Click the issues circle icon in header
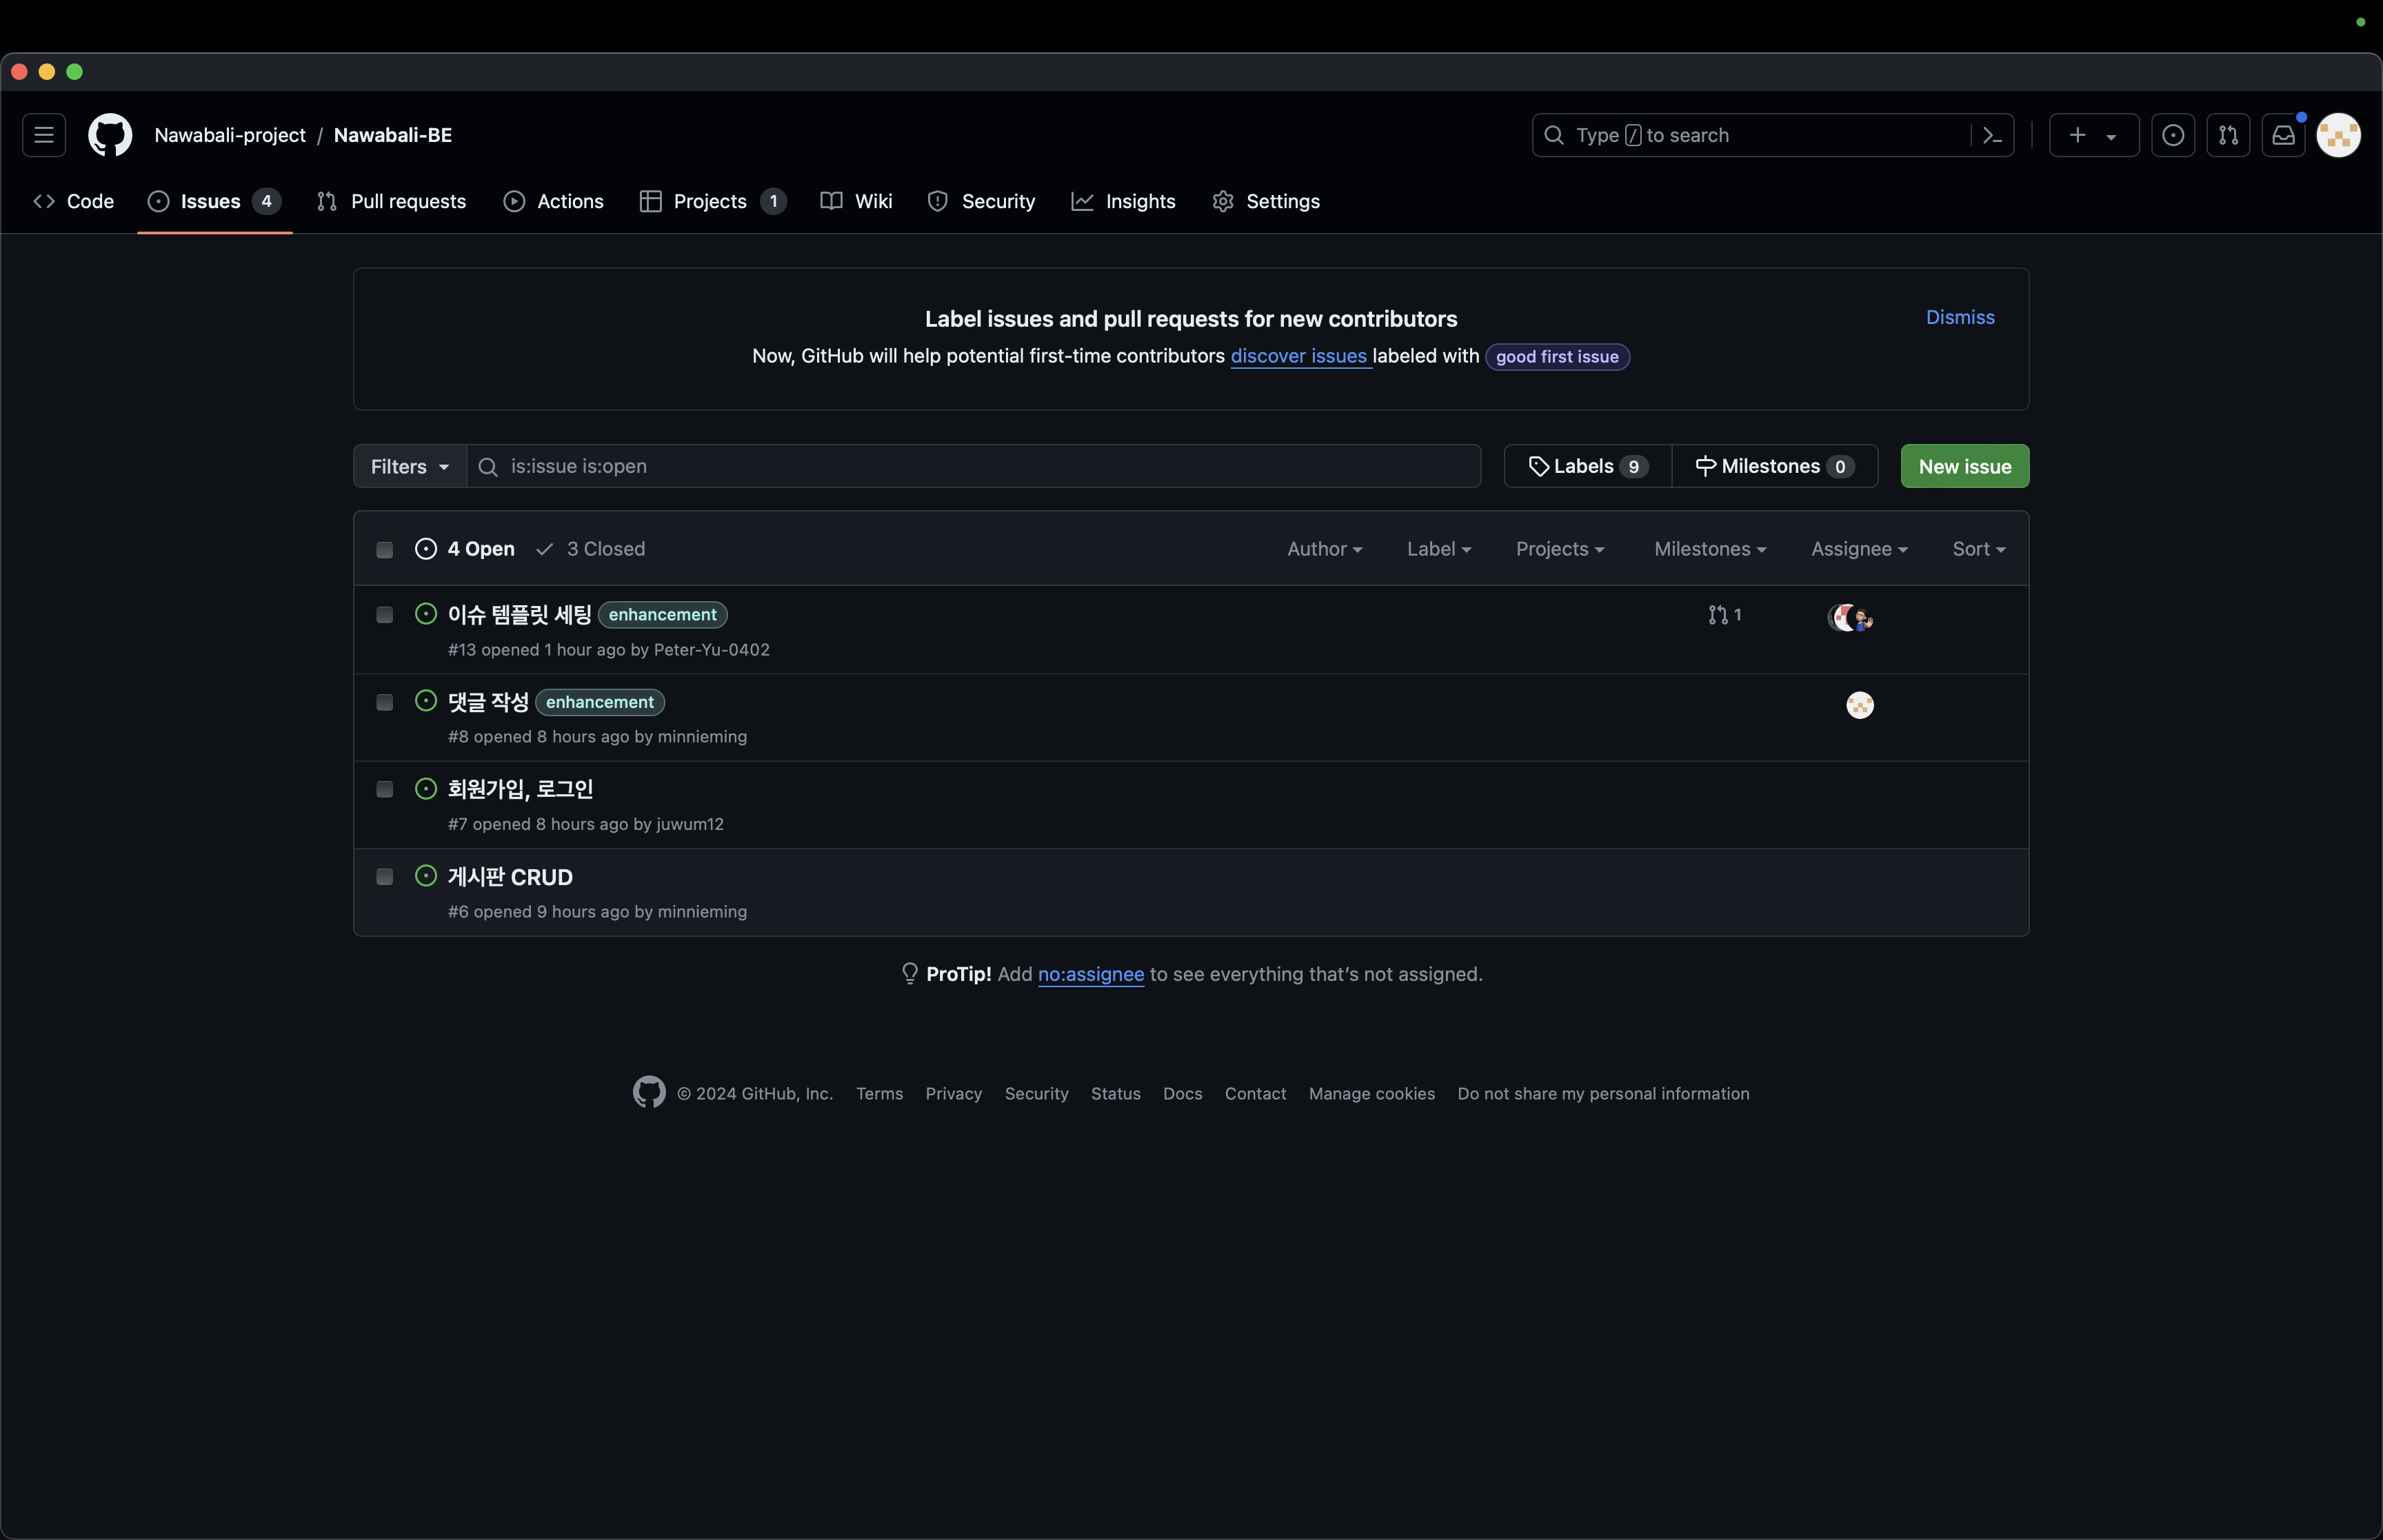Image resolution: width=2383 pixels, height=1540 pixels. click(x=2173, y=135)
